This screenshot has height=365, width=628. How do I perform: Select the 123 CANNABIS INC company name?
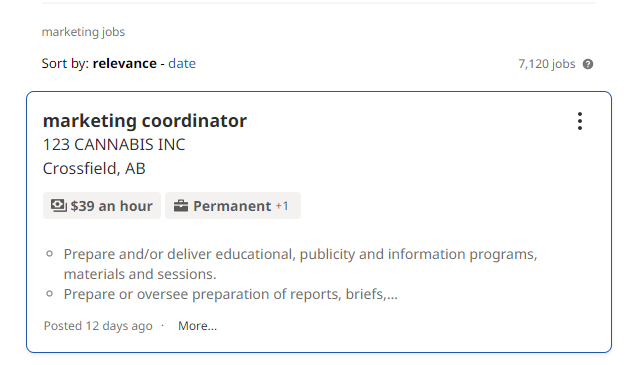pyautogui.click(x=114, y=145)
